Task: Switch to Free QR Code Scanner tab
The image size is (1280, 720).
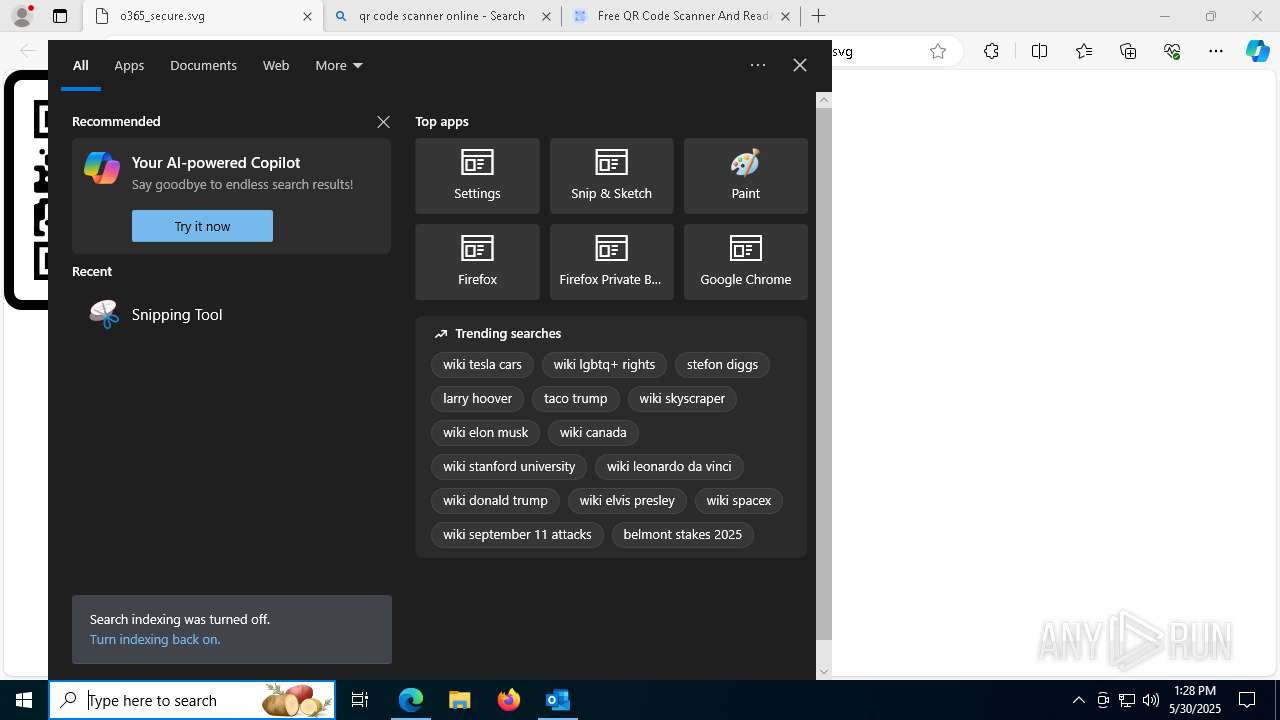Action: pyautogui.click(x=681, y=16)
